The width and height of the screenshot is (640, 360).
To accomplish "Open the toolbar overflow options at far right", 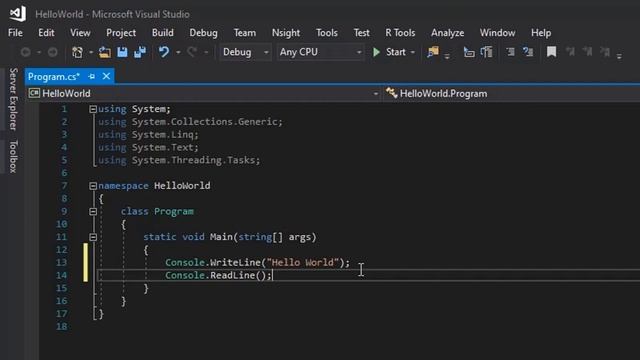I will click(619, 56).
